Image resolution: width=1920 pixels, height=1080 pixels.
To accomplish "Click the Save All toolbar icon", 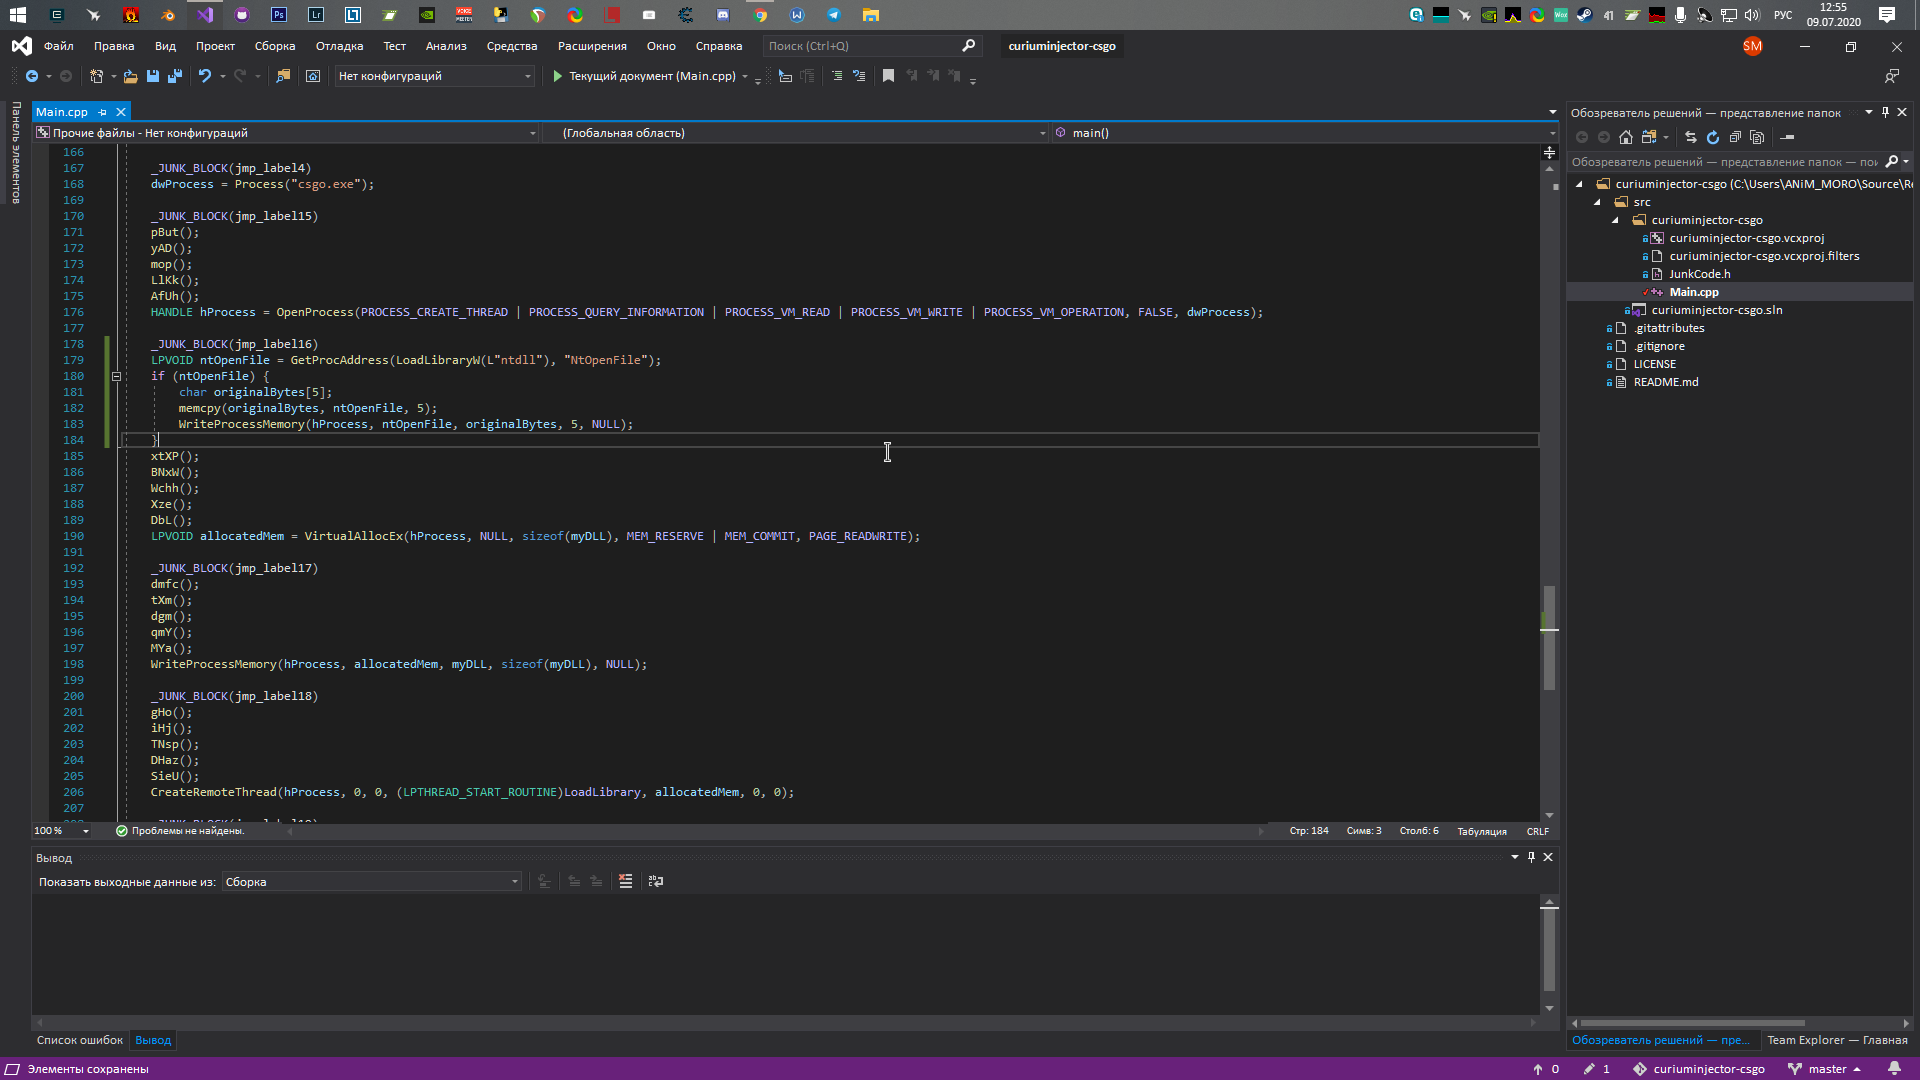I will (x=175, y=76).
